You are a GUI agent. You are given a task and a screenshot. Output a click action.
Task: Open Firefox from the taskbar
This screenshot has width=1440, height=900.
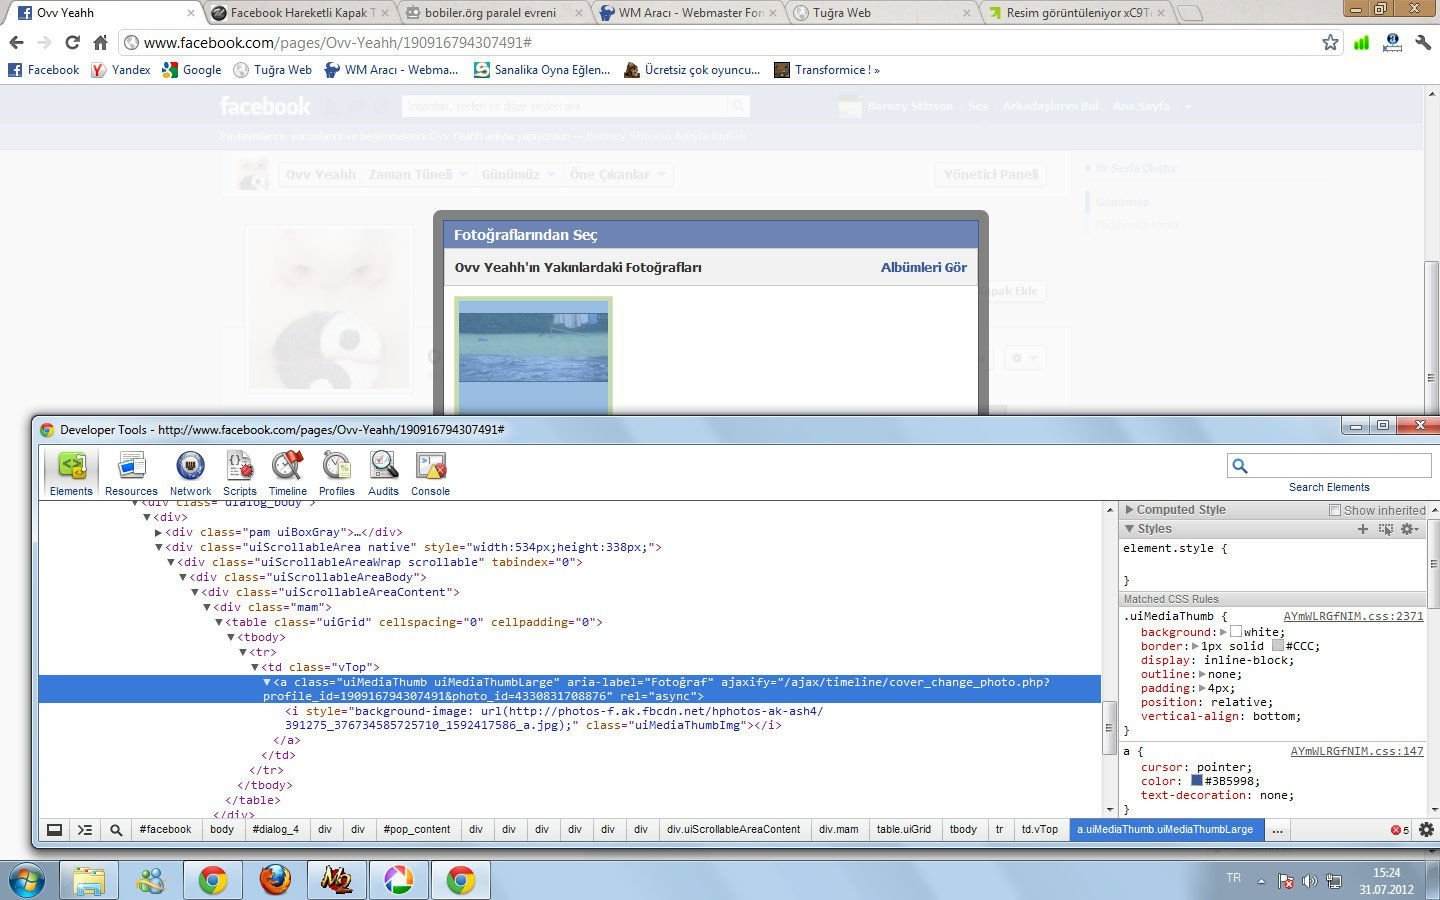[x=275, y=880]
